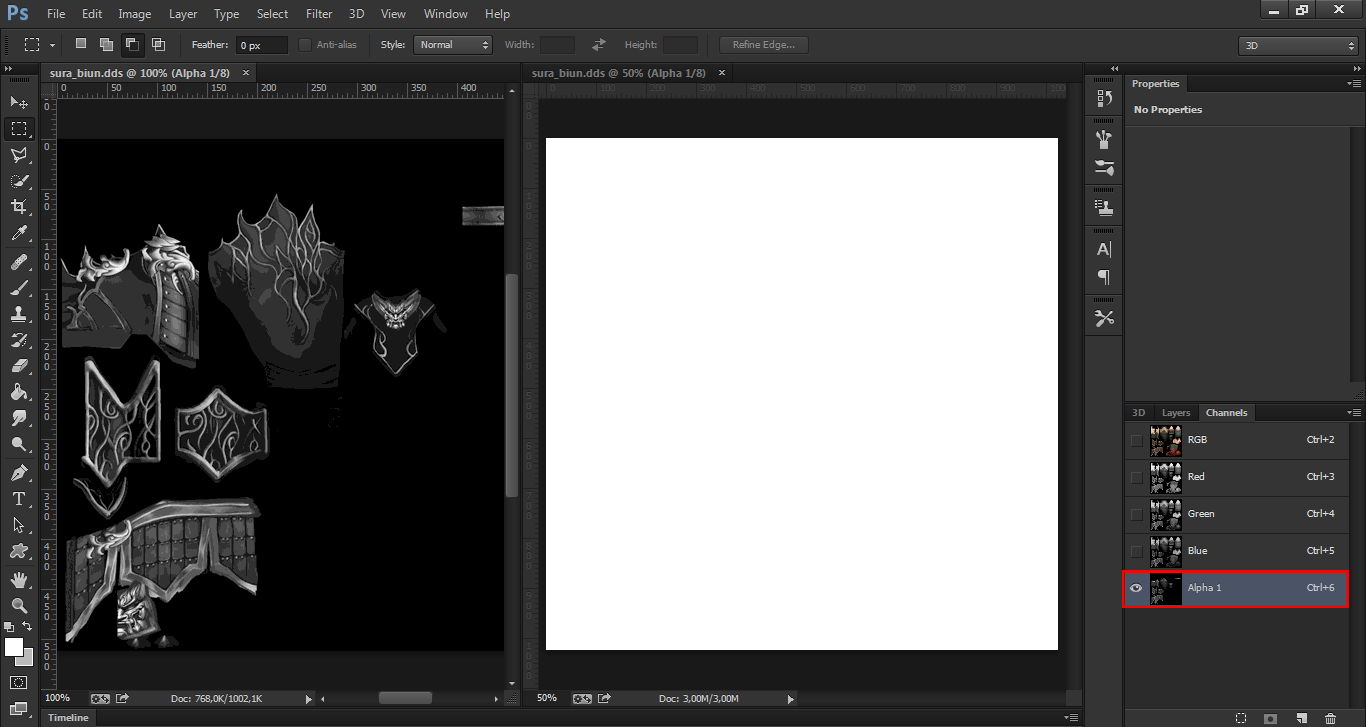Swap foreground and background colors
Screen dimensions: 1366x727
[x=28, y=627]
